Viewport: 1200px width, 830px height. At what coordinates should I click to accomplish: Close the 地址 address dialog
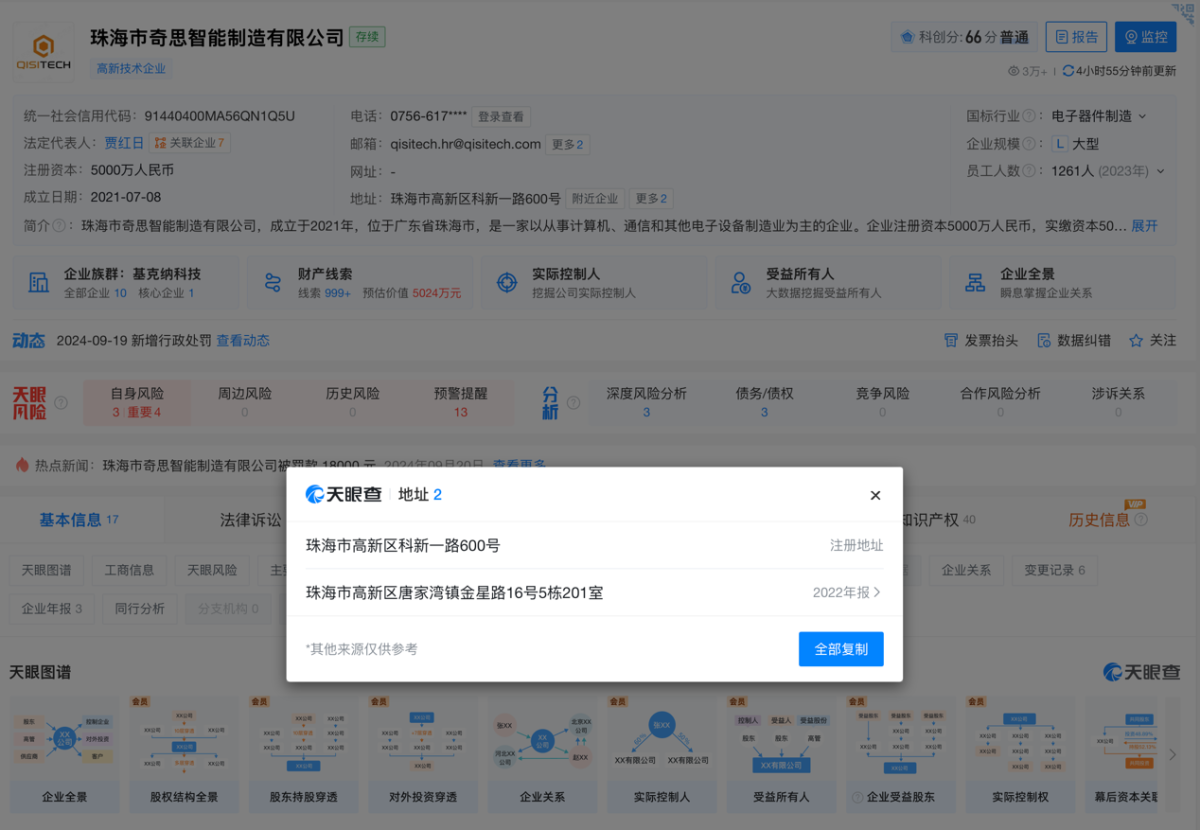pos(875,495)
